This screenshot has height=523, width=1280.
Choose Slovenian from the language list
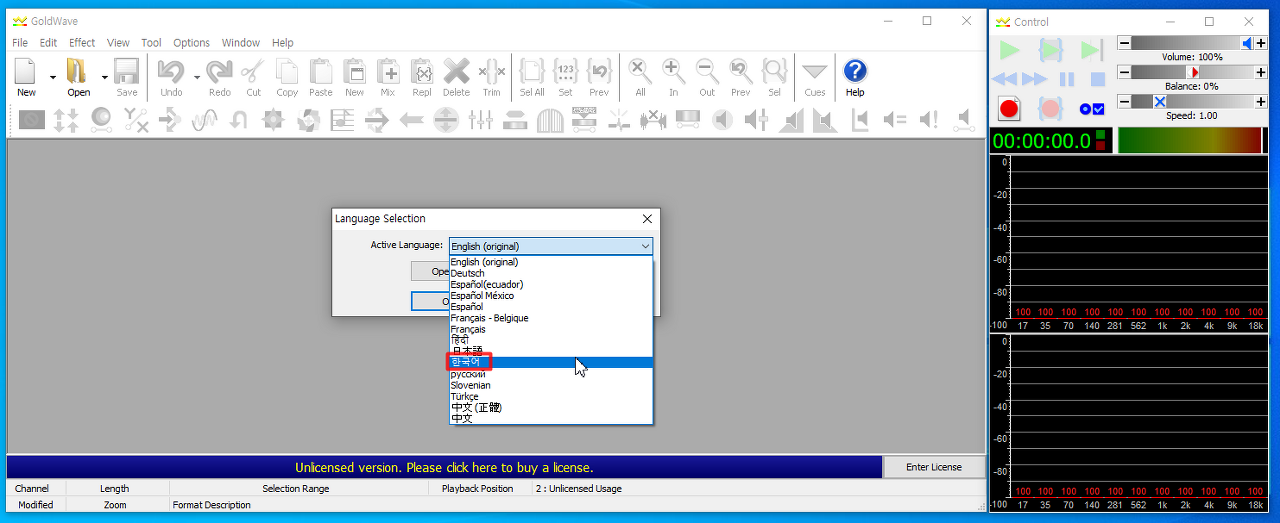tap(551, 385)
